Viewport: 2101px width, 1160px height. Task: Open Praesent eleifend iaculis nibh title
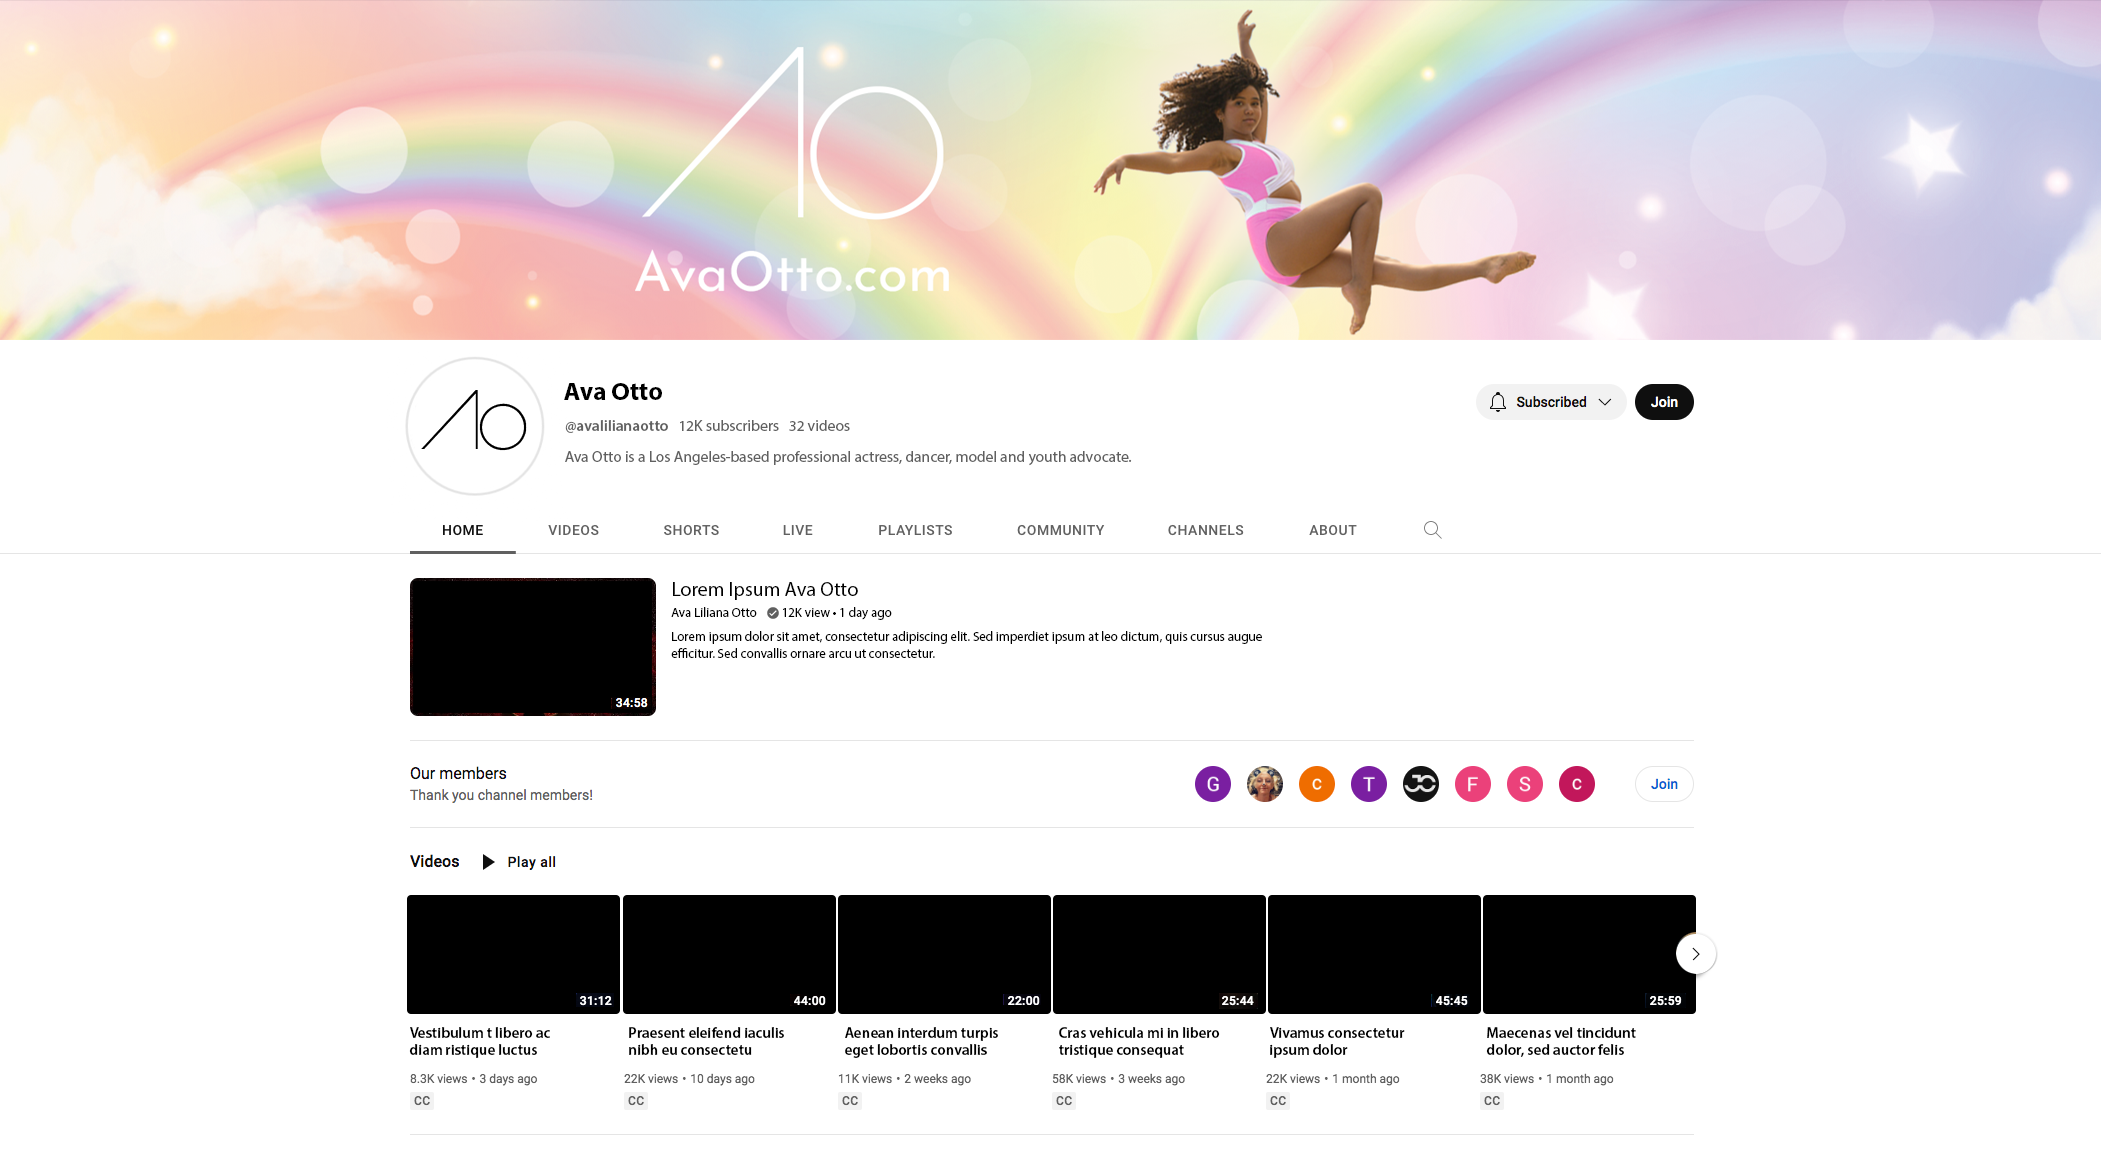pos(706,1041)
